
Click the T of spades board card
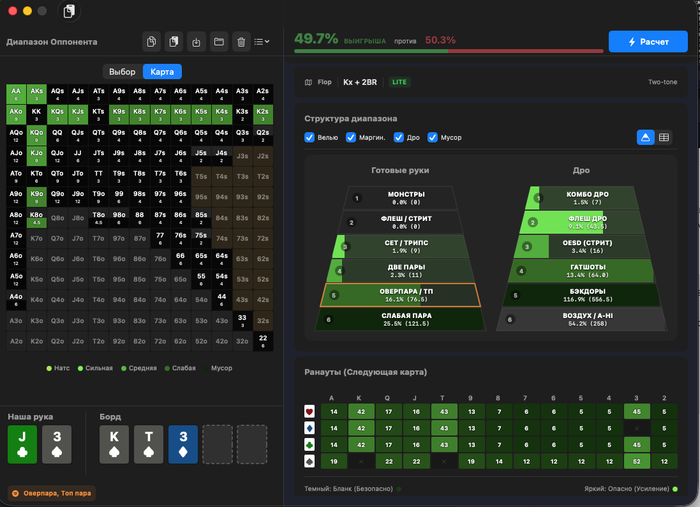pyautogui.click(x=149, y=444)
